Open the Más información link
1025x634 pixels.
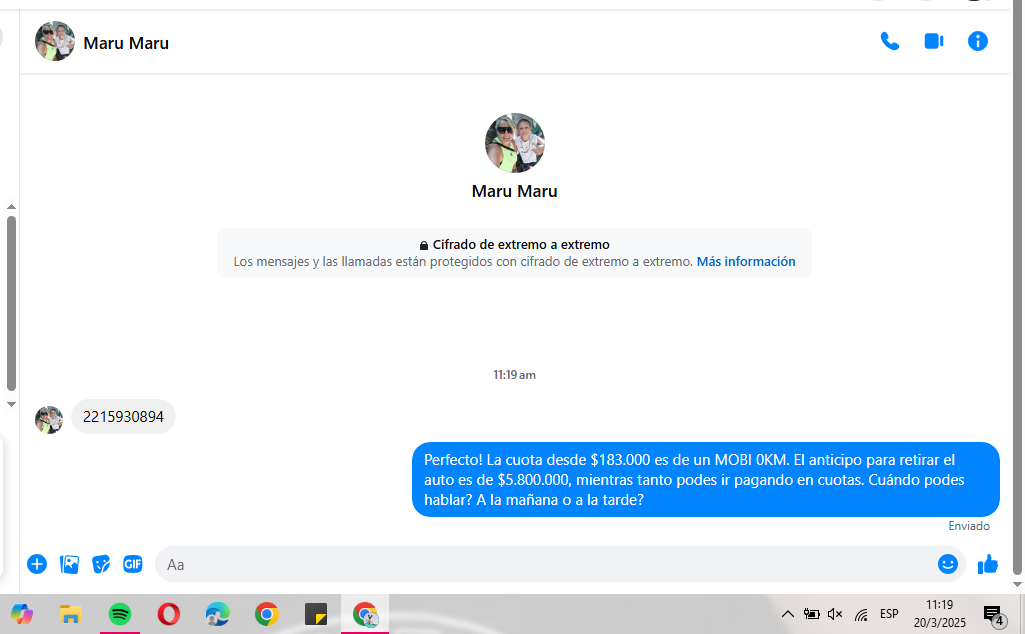pos(746,262)
